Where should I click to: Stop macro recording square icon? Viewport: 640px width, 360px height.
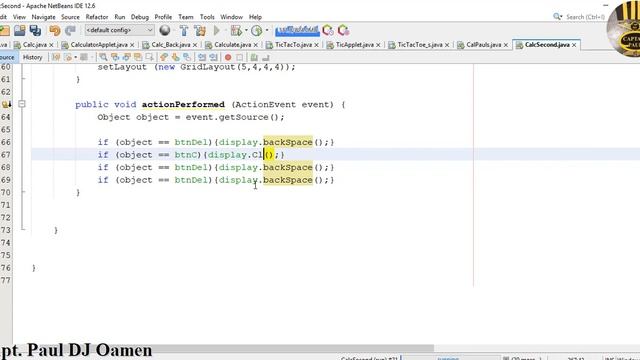(240, 58)
